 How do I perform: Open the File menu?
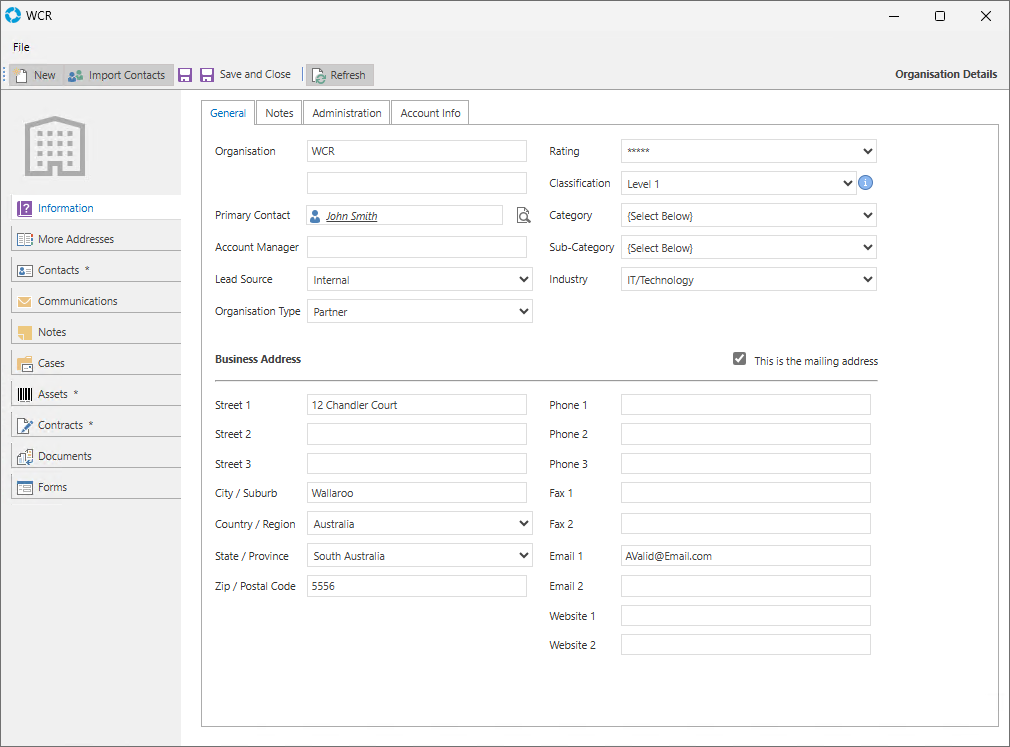click(21, 47)
